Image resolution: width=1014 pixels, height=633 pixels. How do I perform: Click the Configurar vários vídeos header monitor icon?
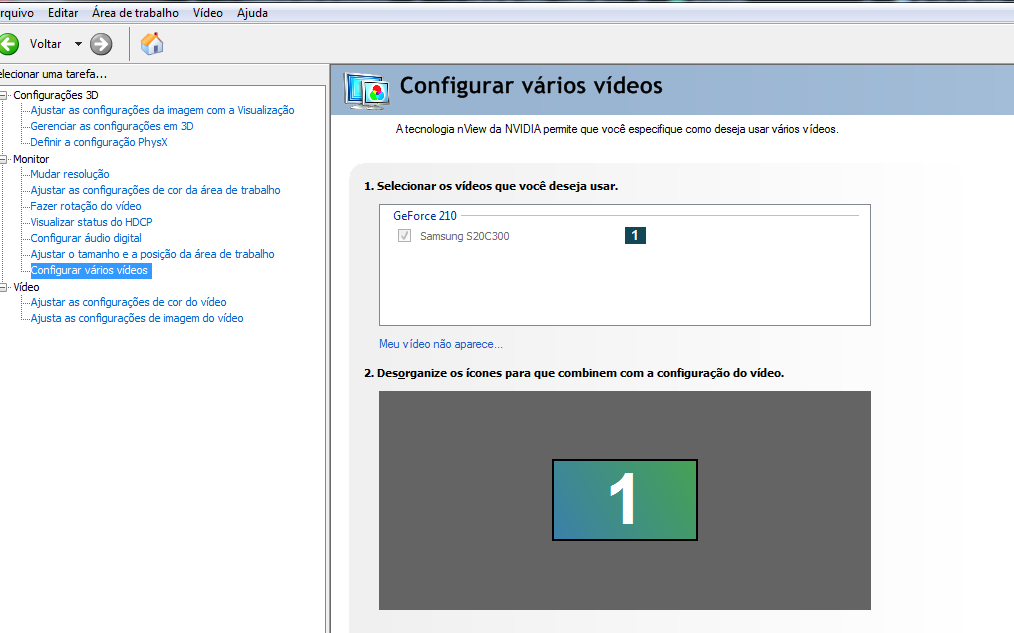(367, 91)
